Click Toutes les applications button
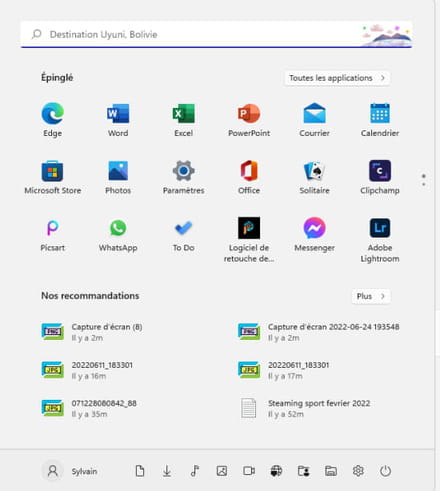440x491 pixels. (x=337, y=78)
